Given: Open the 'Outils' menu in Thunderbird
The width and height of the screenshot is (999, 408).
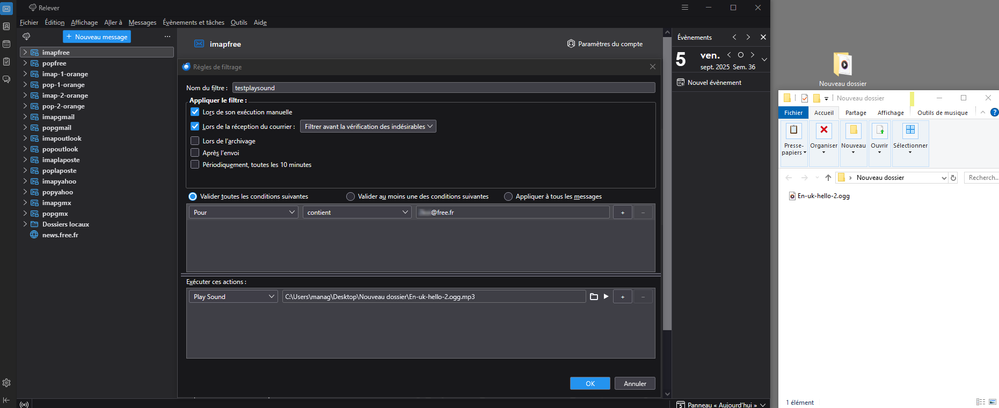Looking at the screenshot, I should coord(239,22).
